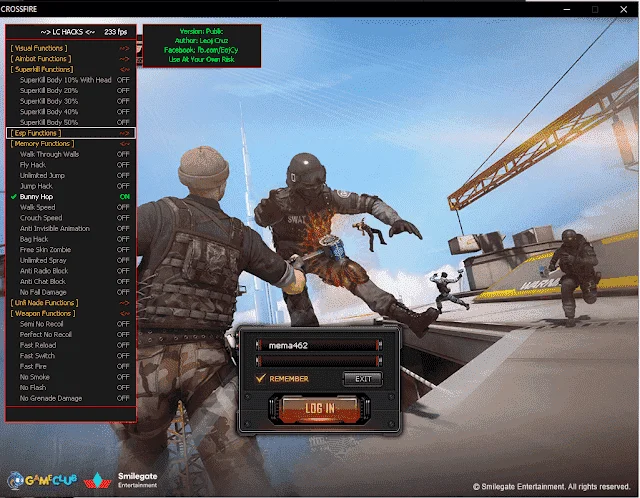Viewport: 640px width, 498px height.
Task: Toggle Perfect No Recoil option
Action: (x=71, y=335)
